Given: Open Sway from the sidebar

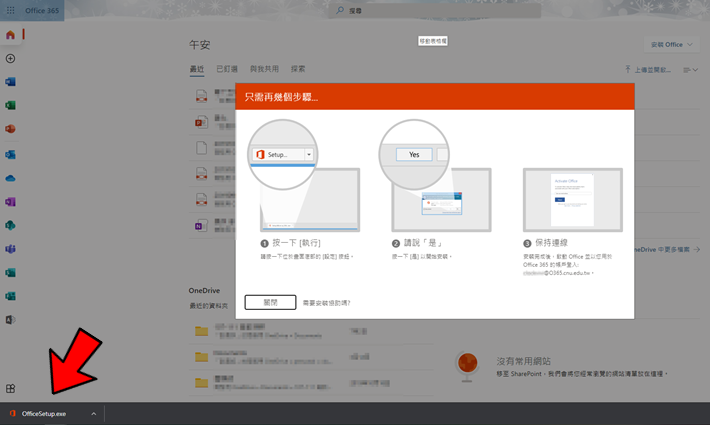Looking at the screenshot, I should tap(10, 272).
